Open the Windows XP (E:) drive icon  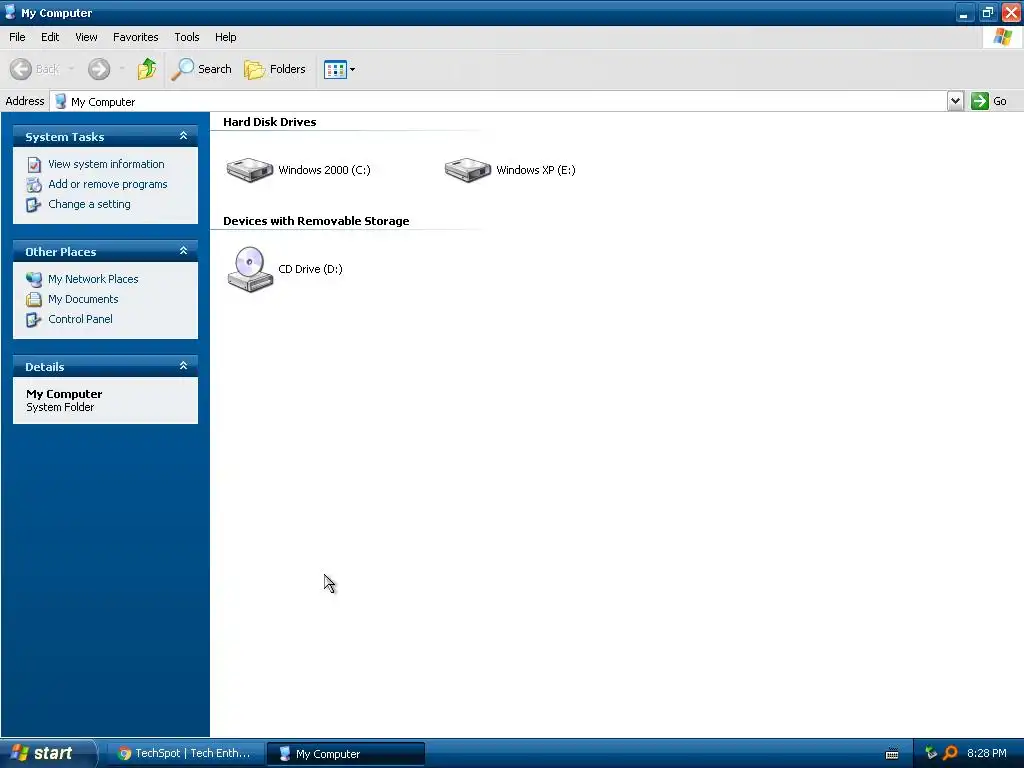pos(468,170)
